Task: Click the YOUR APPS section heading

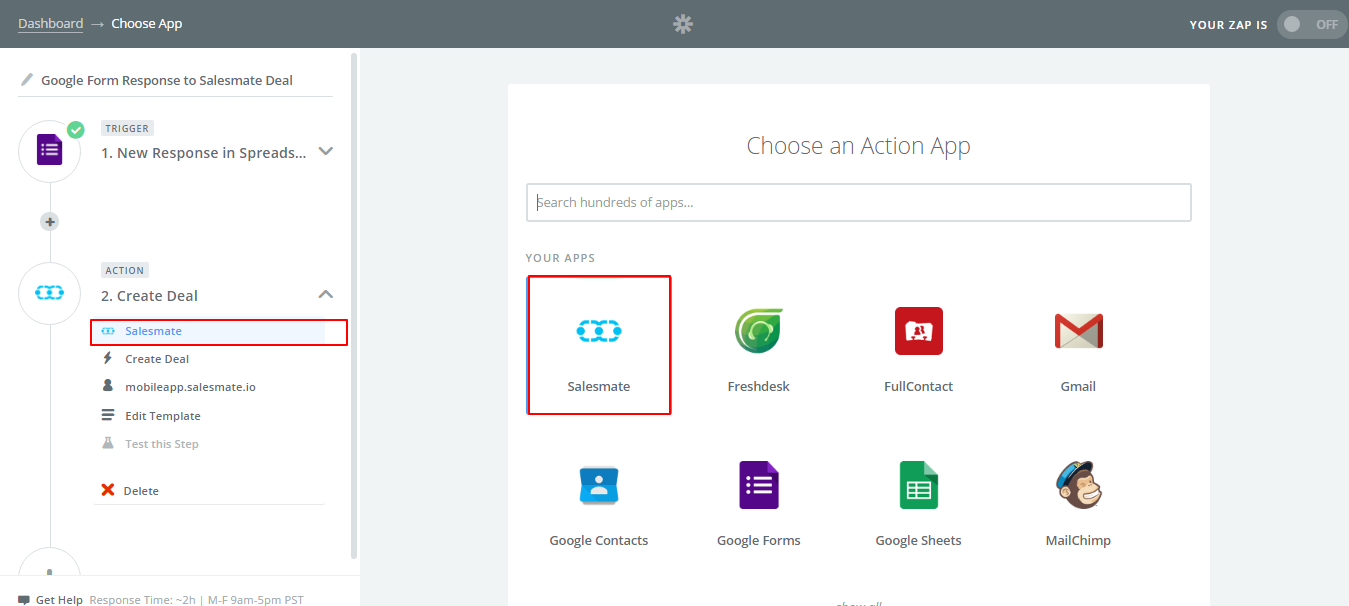Action: 560,258
